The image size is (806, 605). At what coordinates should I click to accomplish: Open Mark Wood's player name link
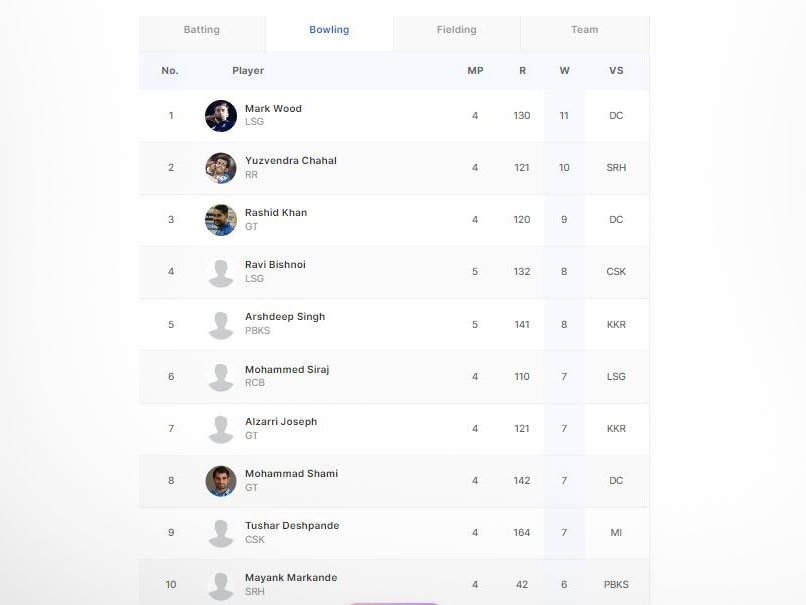click(x=273, y=108)
